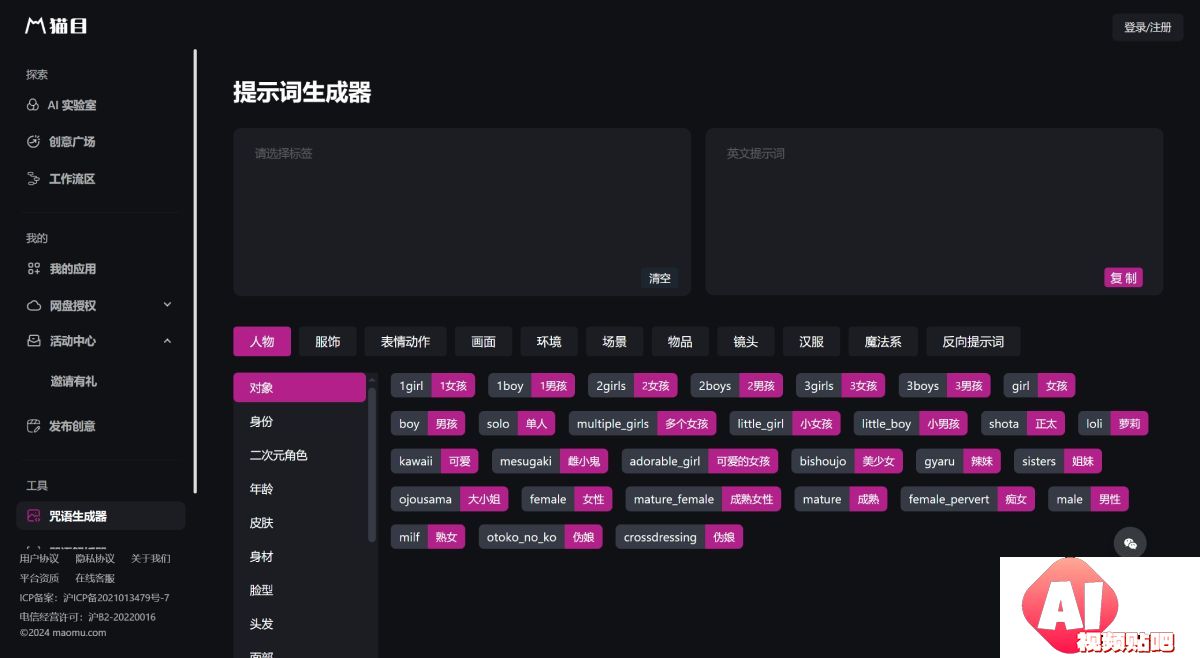
Task: Open the 物品 tab
Action: coord(680,341)
